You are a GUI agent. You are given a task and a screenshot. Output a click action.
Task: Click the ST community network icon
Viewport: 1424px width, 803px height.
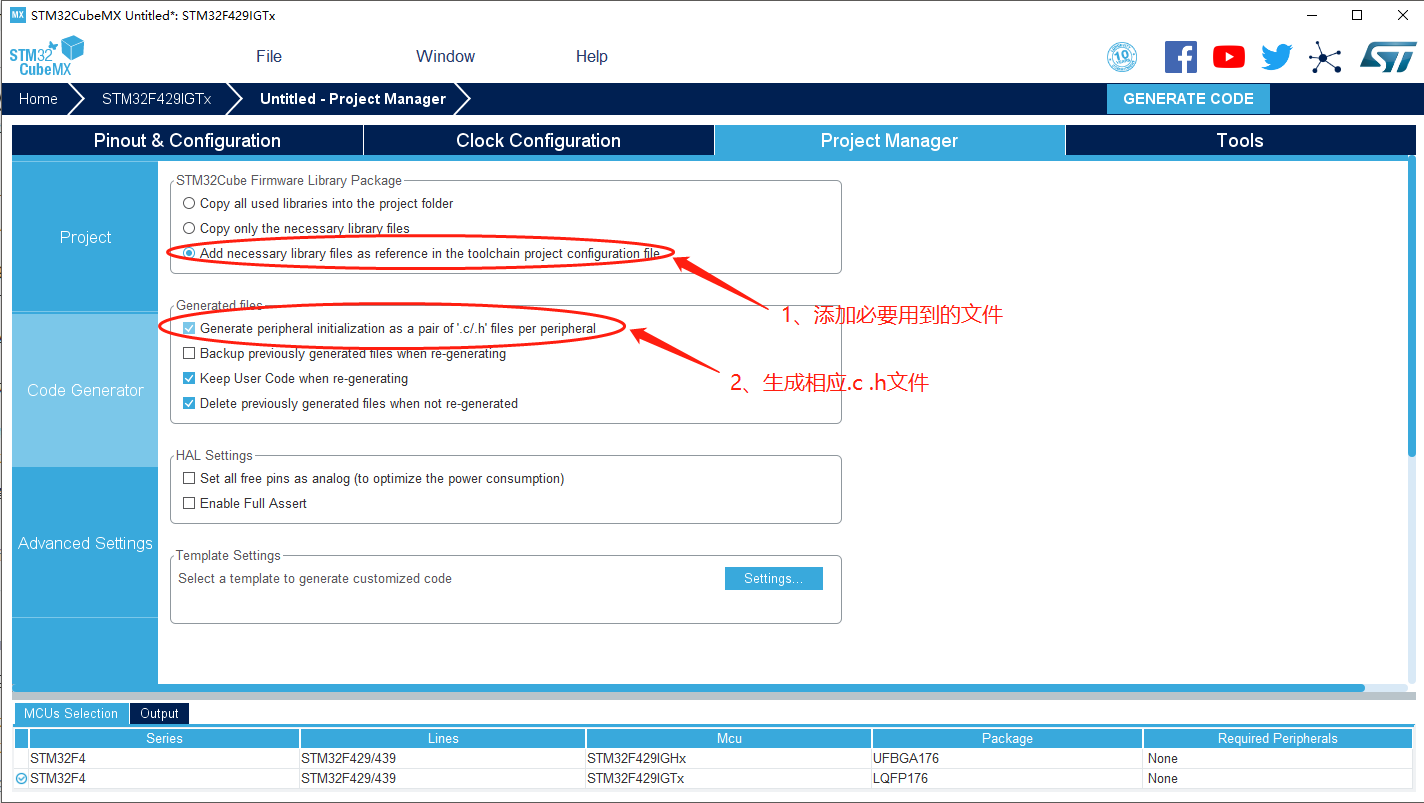tap(1325, 57)
